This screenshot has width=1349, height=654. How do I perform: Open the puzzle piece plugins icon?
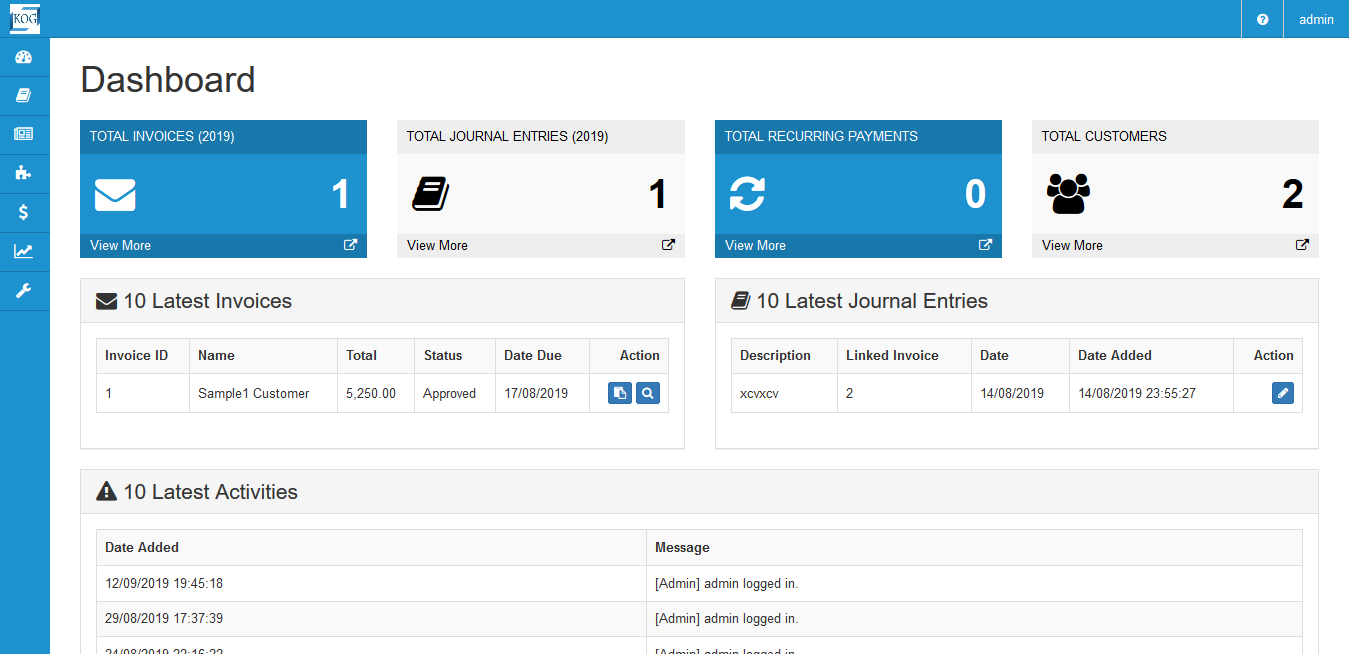[x=23, y=173]
